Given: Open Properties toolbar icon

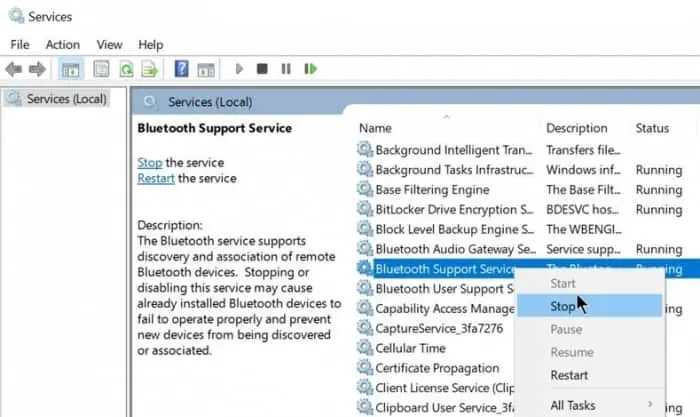Looking at the screenshot, I should click(101, 69).
